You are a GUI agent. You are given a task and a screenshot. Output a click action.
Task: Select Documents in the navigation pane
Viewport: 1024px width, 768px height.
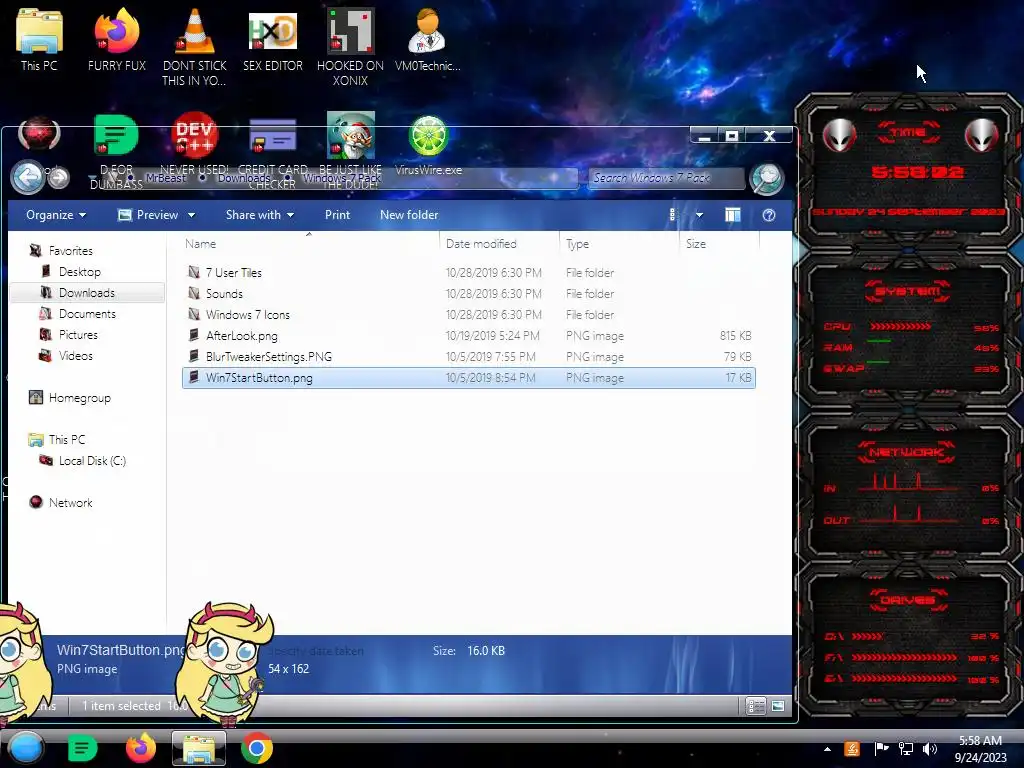click(88, 313)
